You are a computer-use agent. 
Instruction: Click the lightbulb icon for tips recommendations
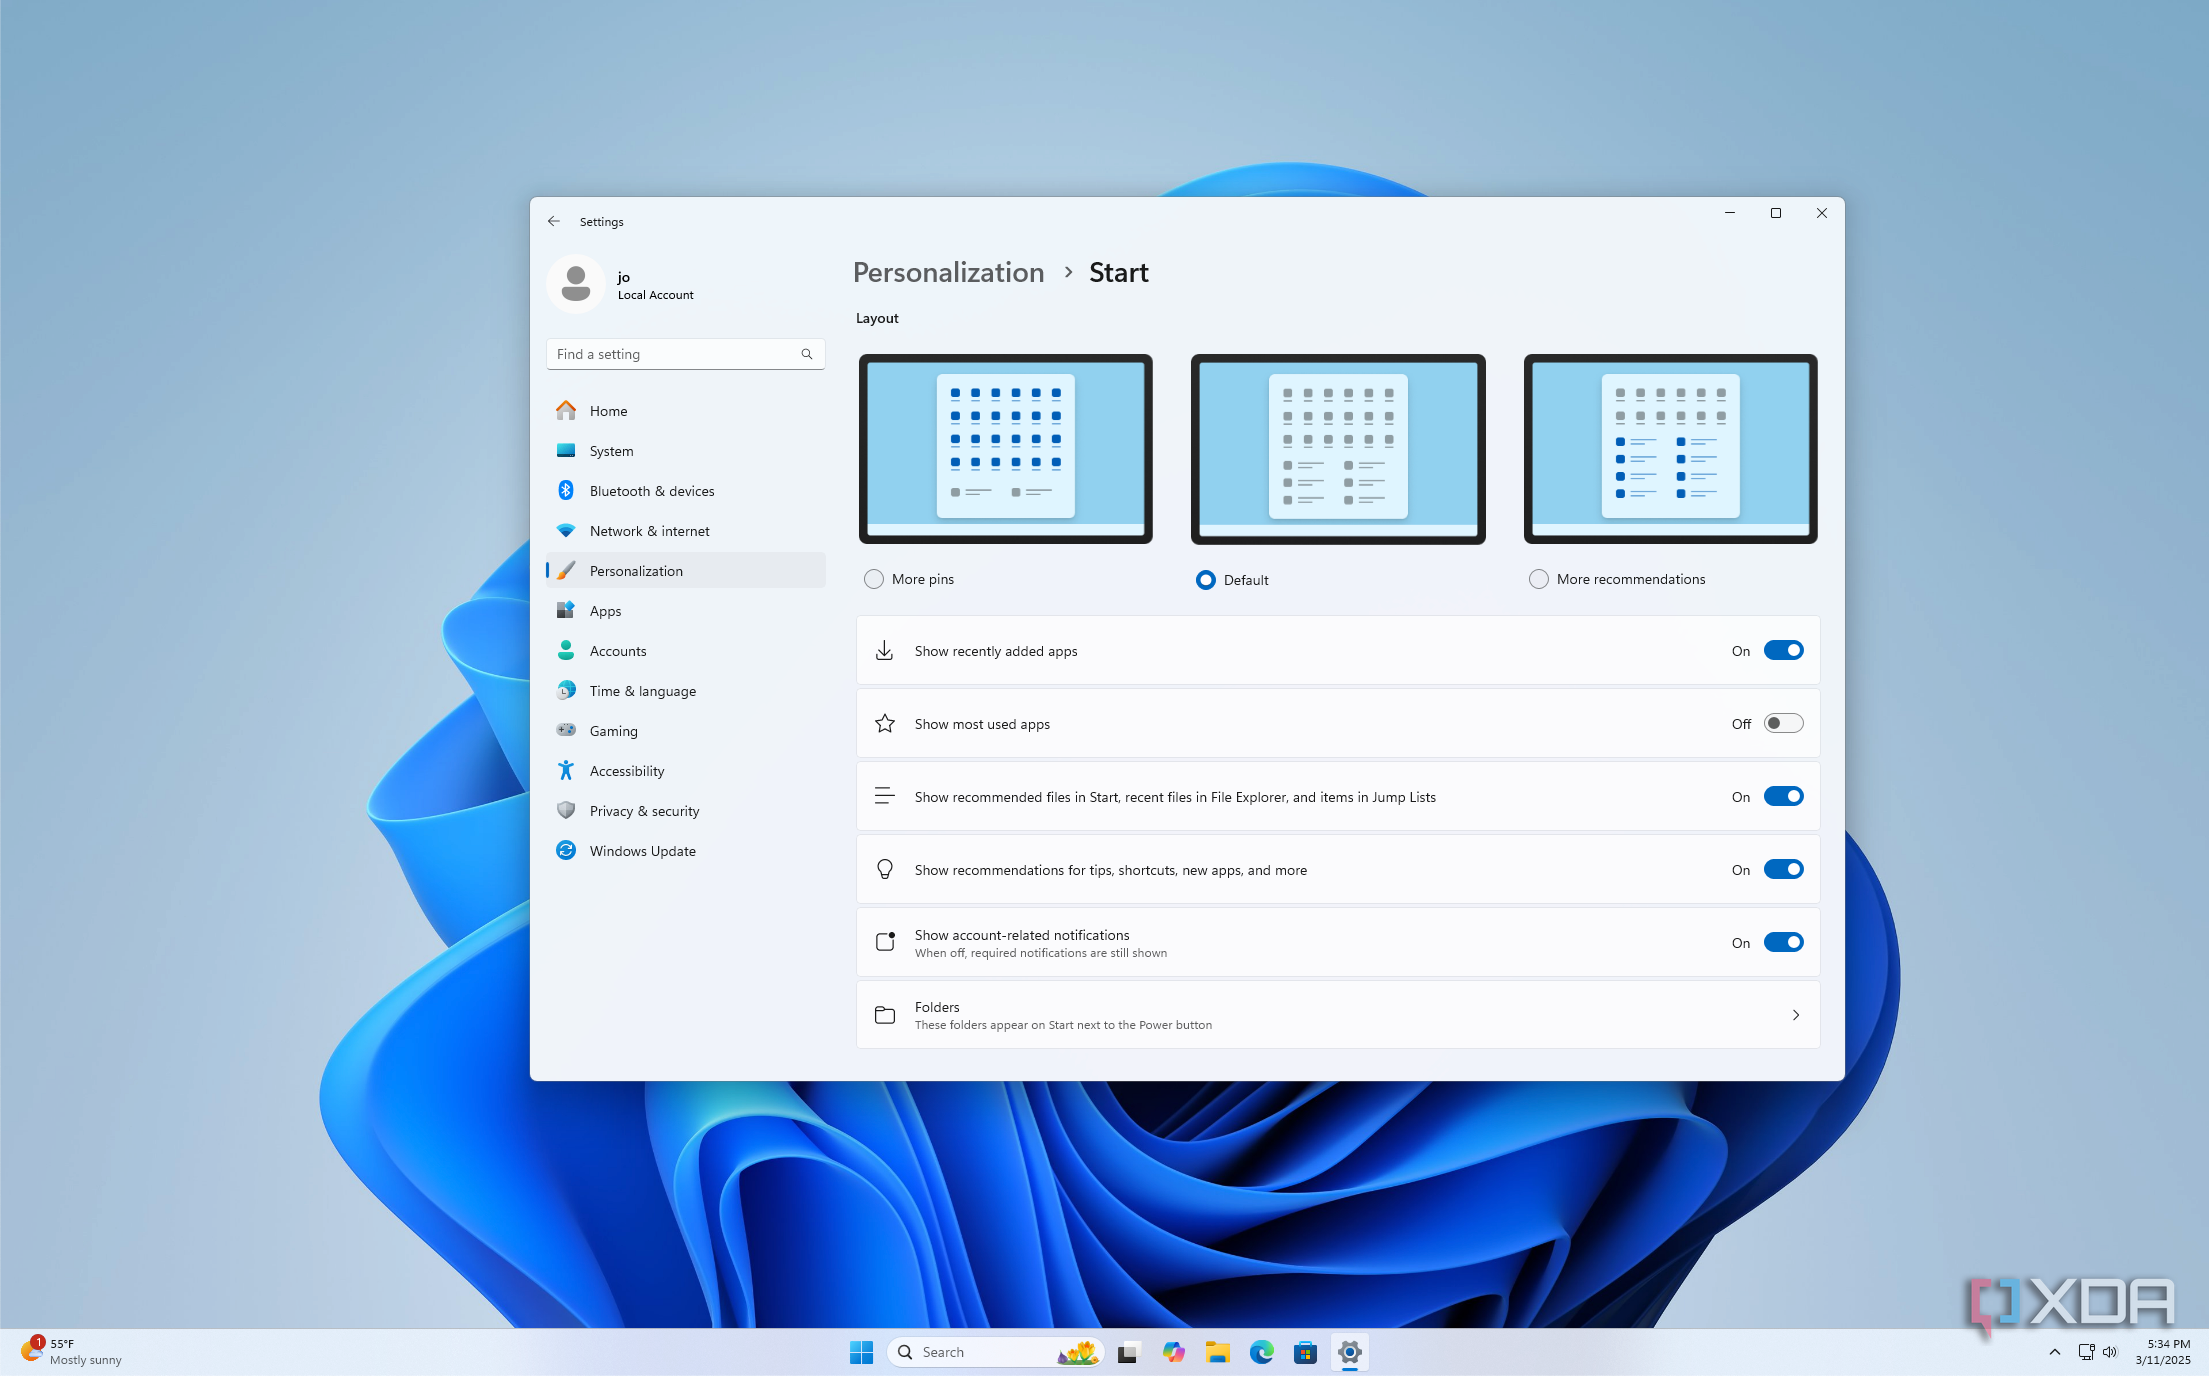point(885,869)
